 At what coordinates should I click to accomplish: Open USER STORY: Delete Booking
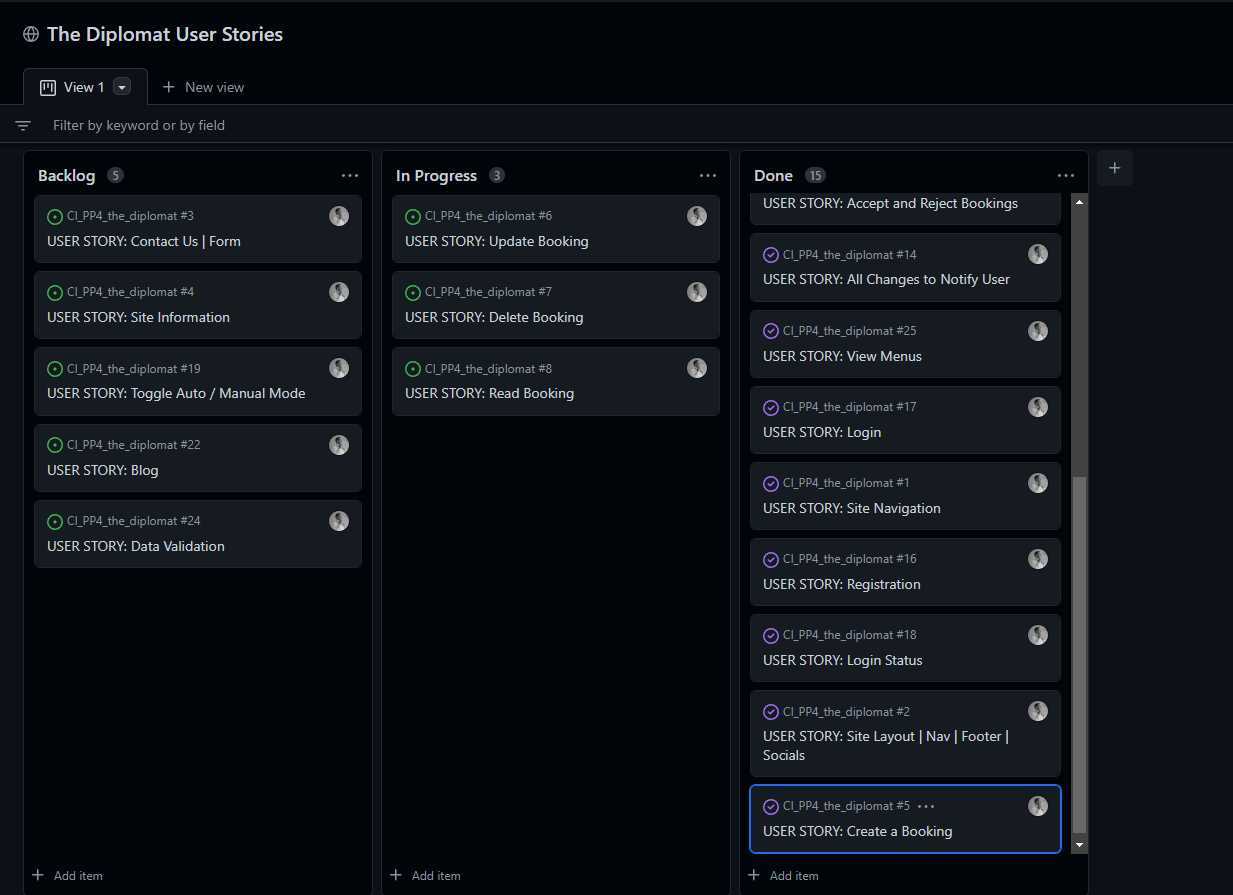tap(494, 317)
